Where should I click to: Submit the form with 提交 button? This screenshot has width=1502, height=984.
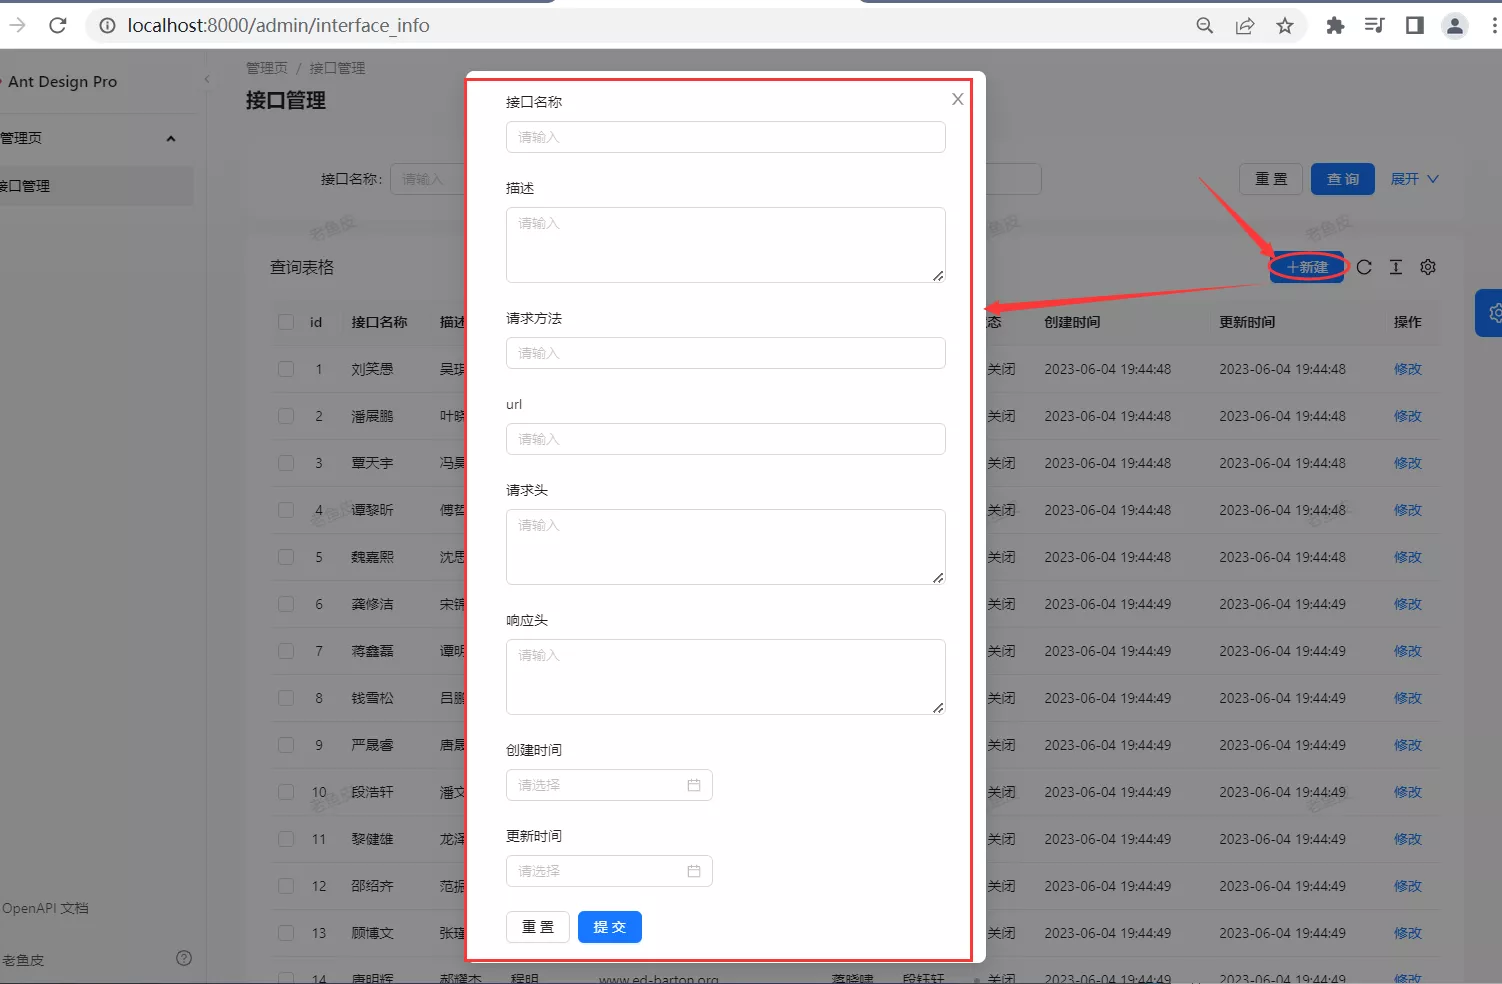point(610,927)
